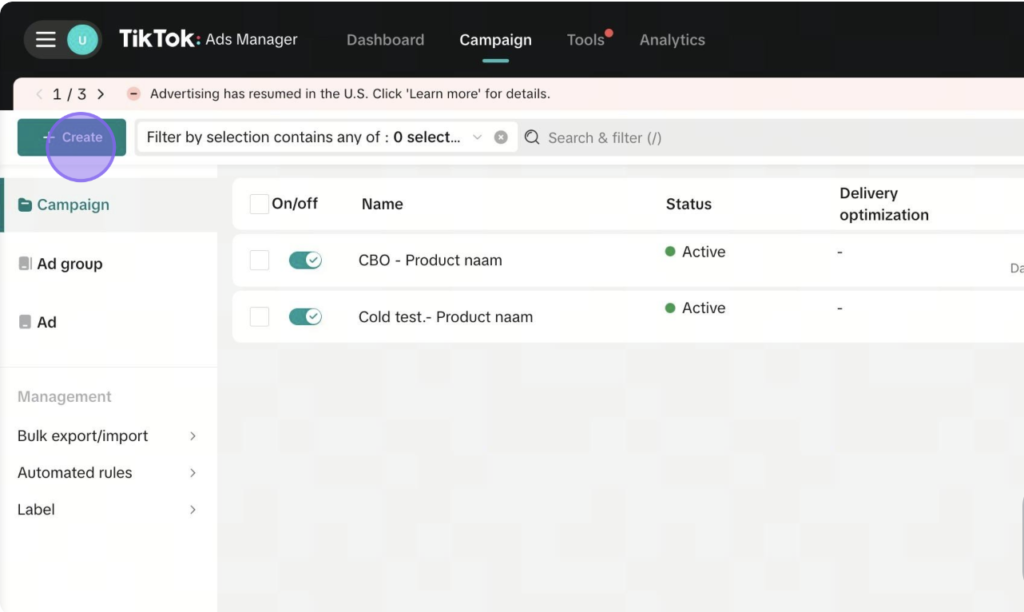This screenshot has width=1024, height=612.
Task: Click the green status dot for CBO campaign
Action: tap(670, 251)
